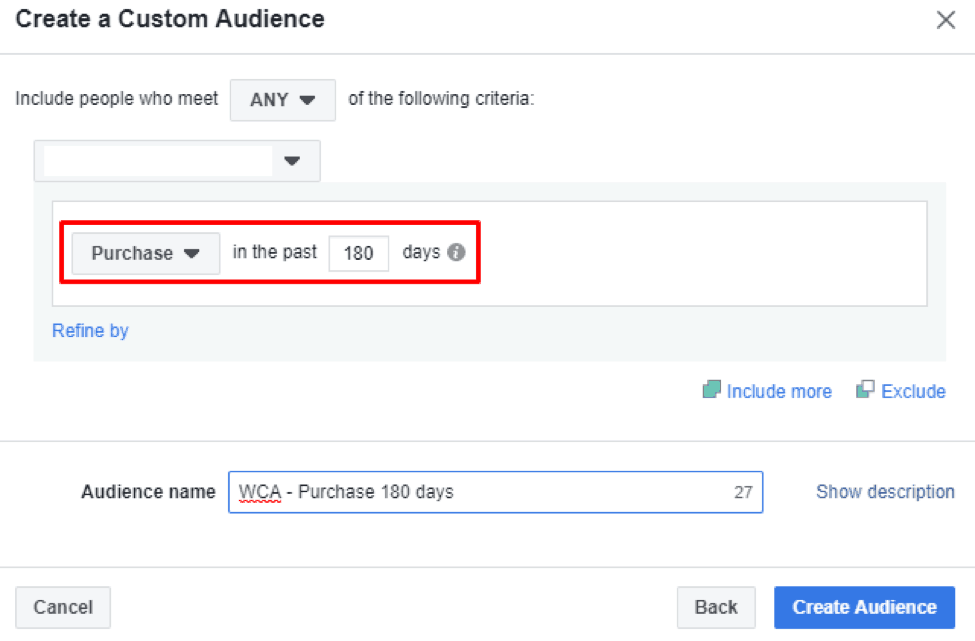This screenshot has width=975, height=641.
Task: Click the info icon next to days
Action: 456,252
